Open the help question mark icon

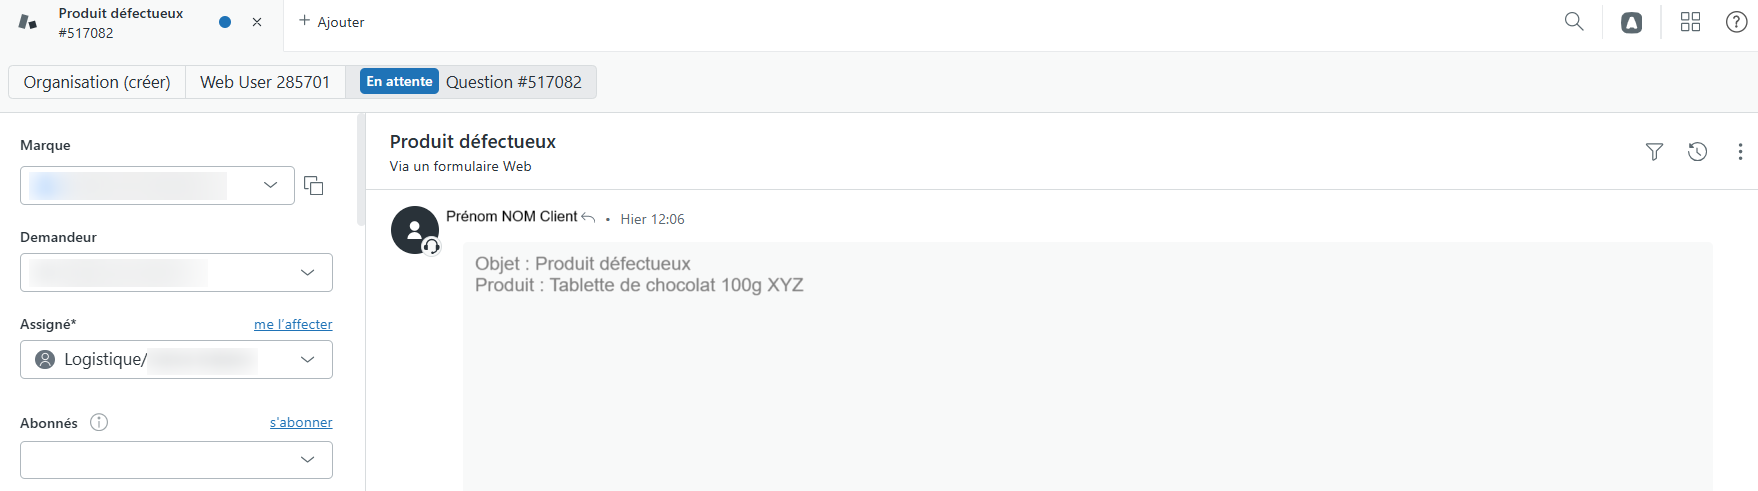coord(1737,22)
